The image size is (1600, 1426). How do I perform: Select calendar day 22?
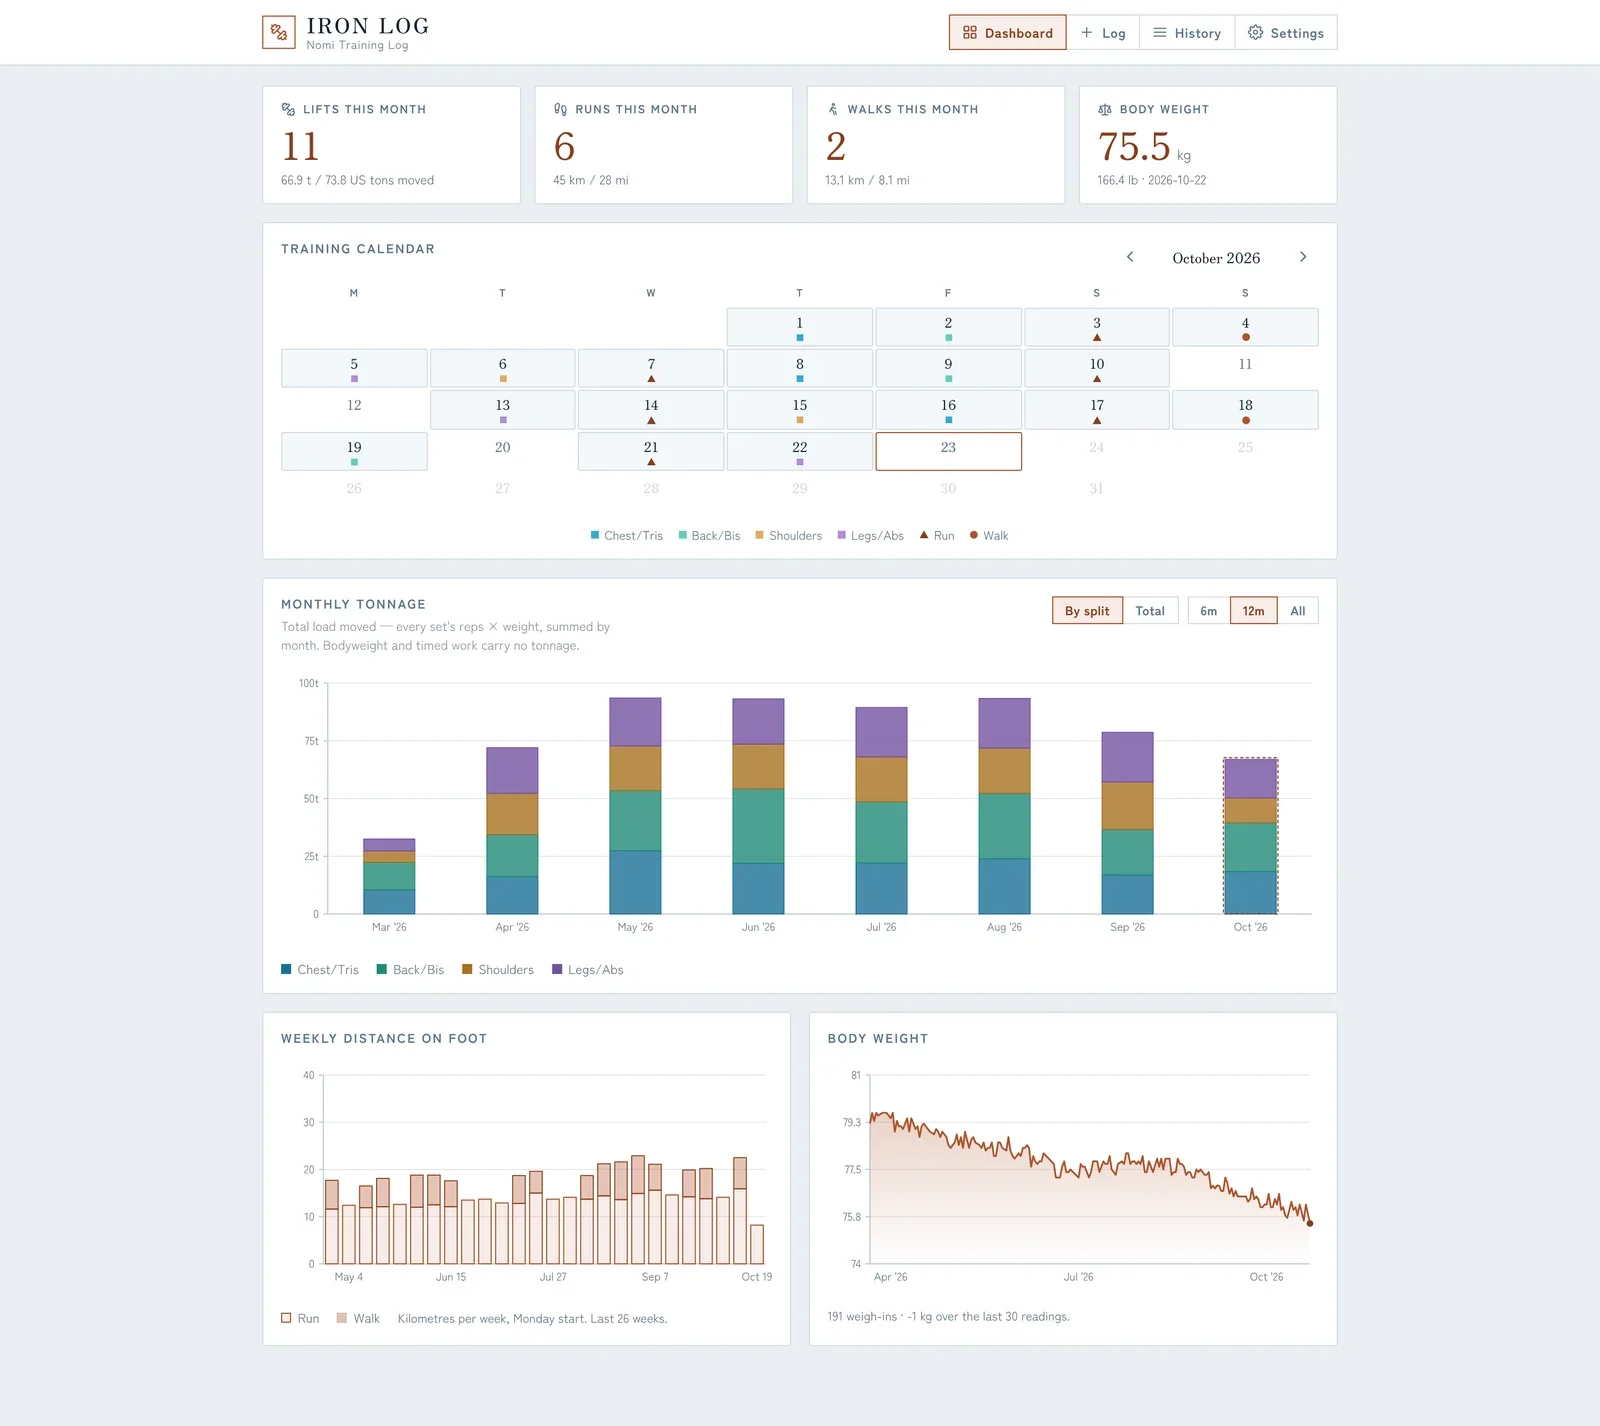click(x=800, y=451)
